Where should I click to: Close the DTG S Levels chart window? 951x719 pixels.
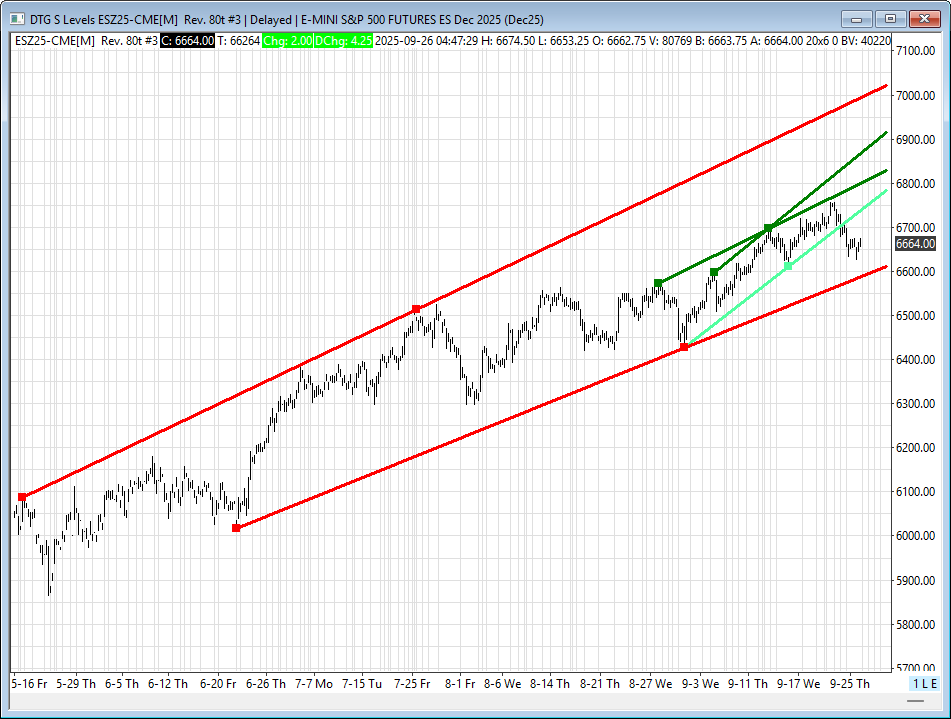point(924,19)
